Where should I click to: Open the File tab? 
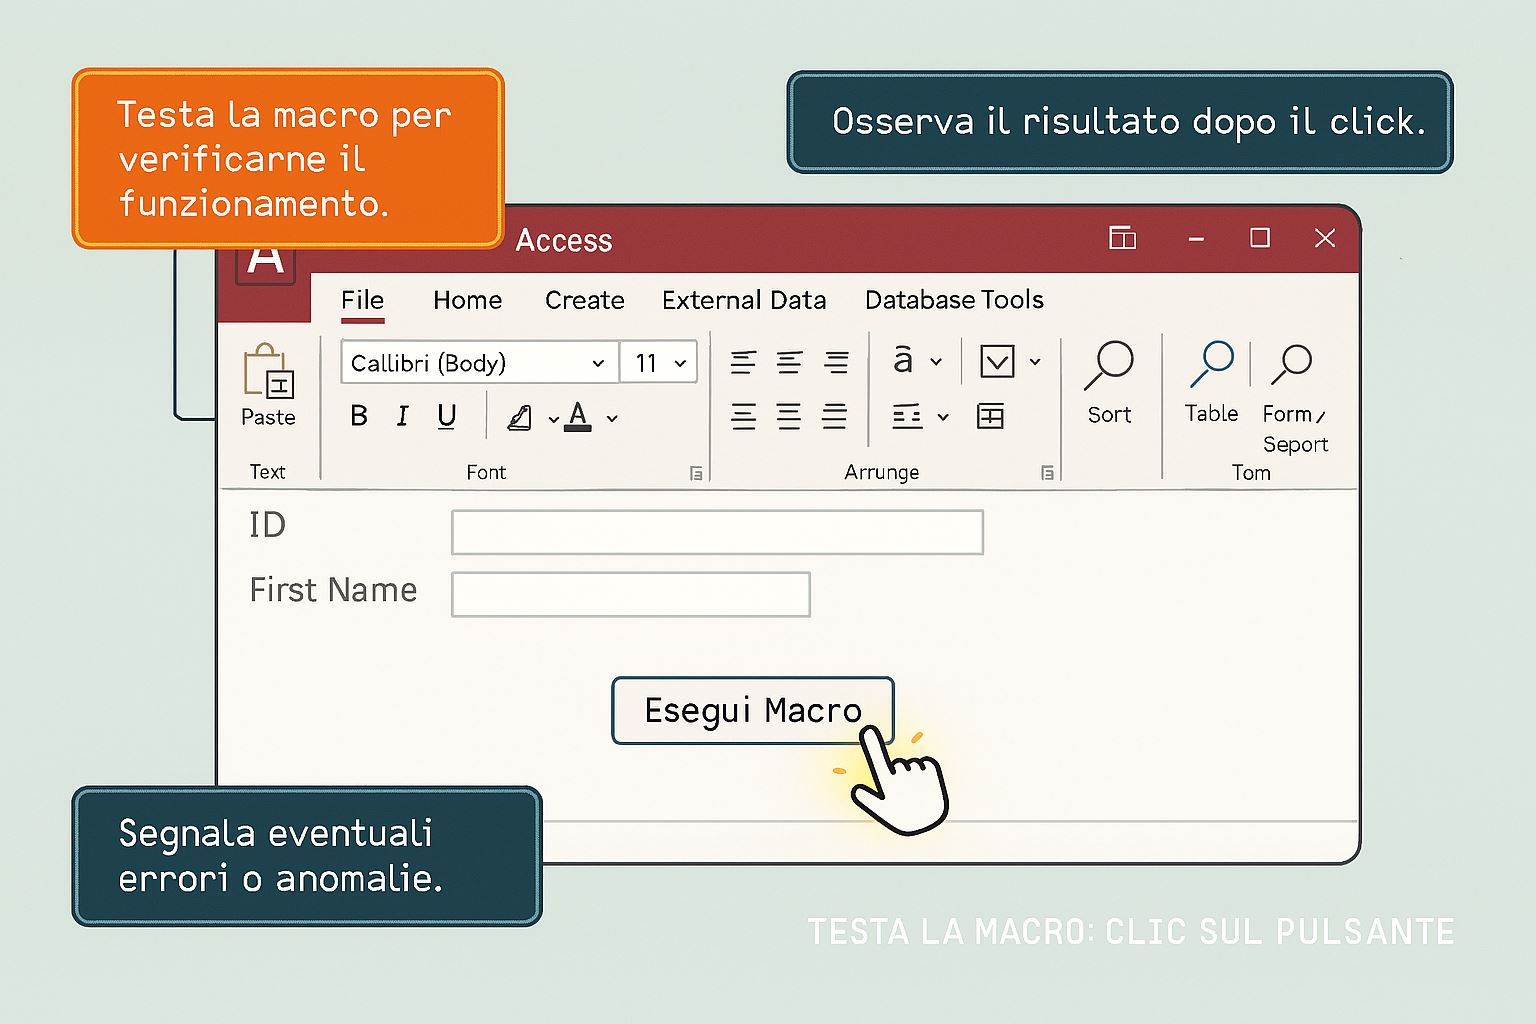[x=362, y=300]
